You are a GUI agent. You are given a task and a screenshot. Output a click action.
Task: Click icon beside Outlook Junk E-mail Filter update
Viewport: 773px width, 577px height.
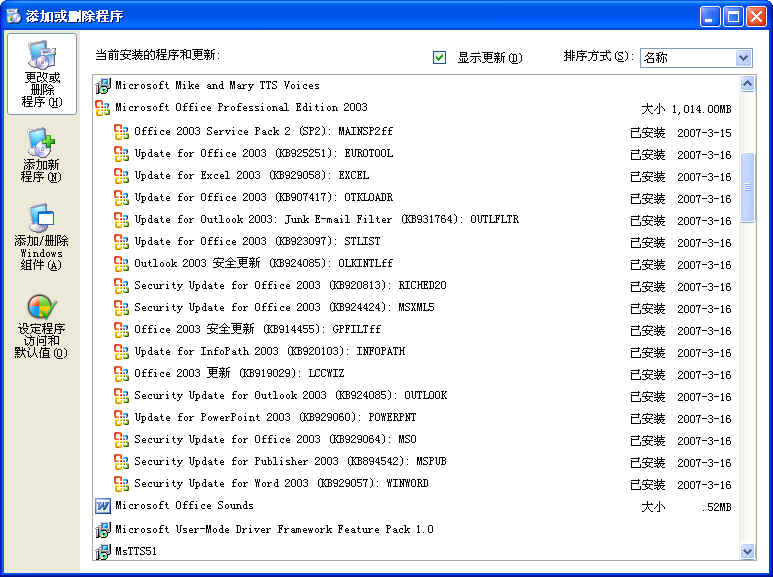121,220
